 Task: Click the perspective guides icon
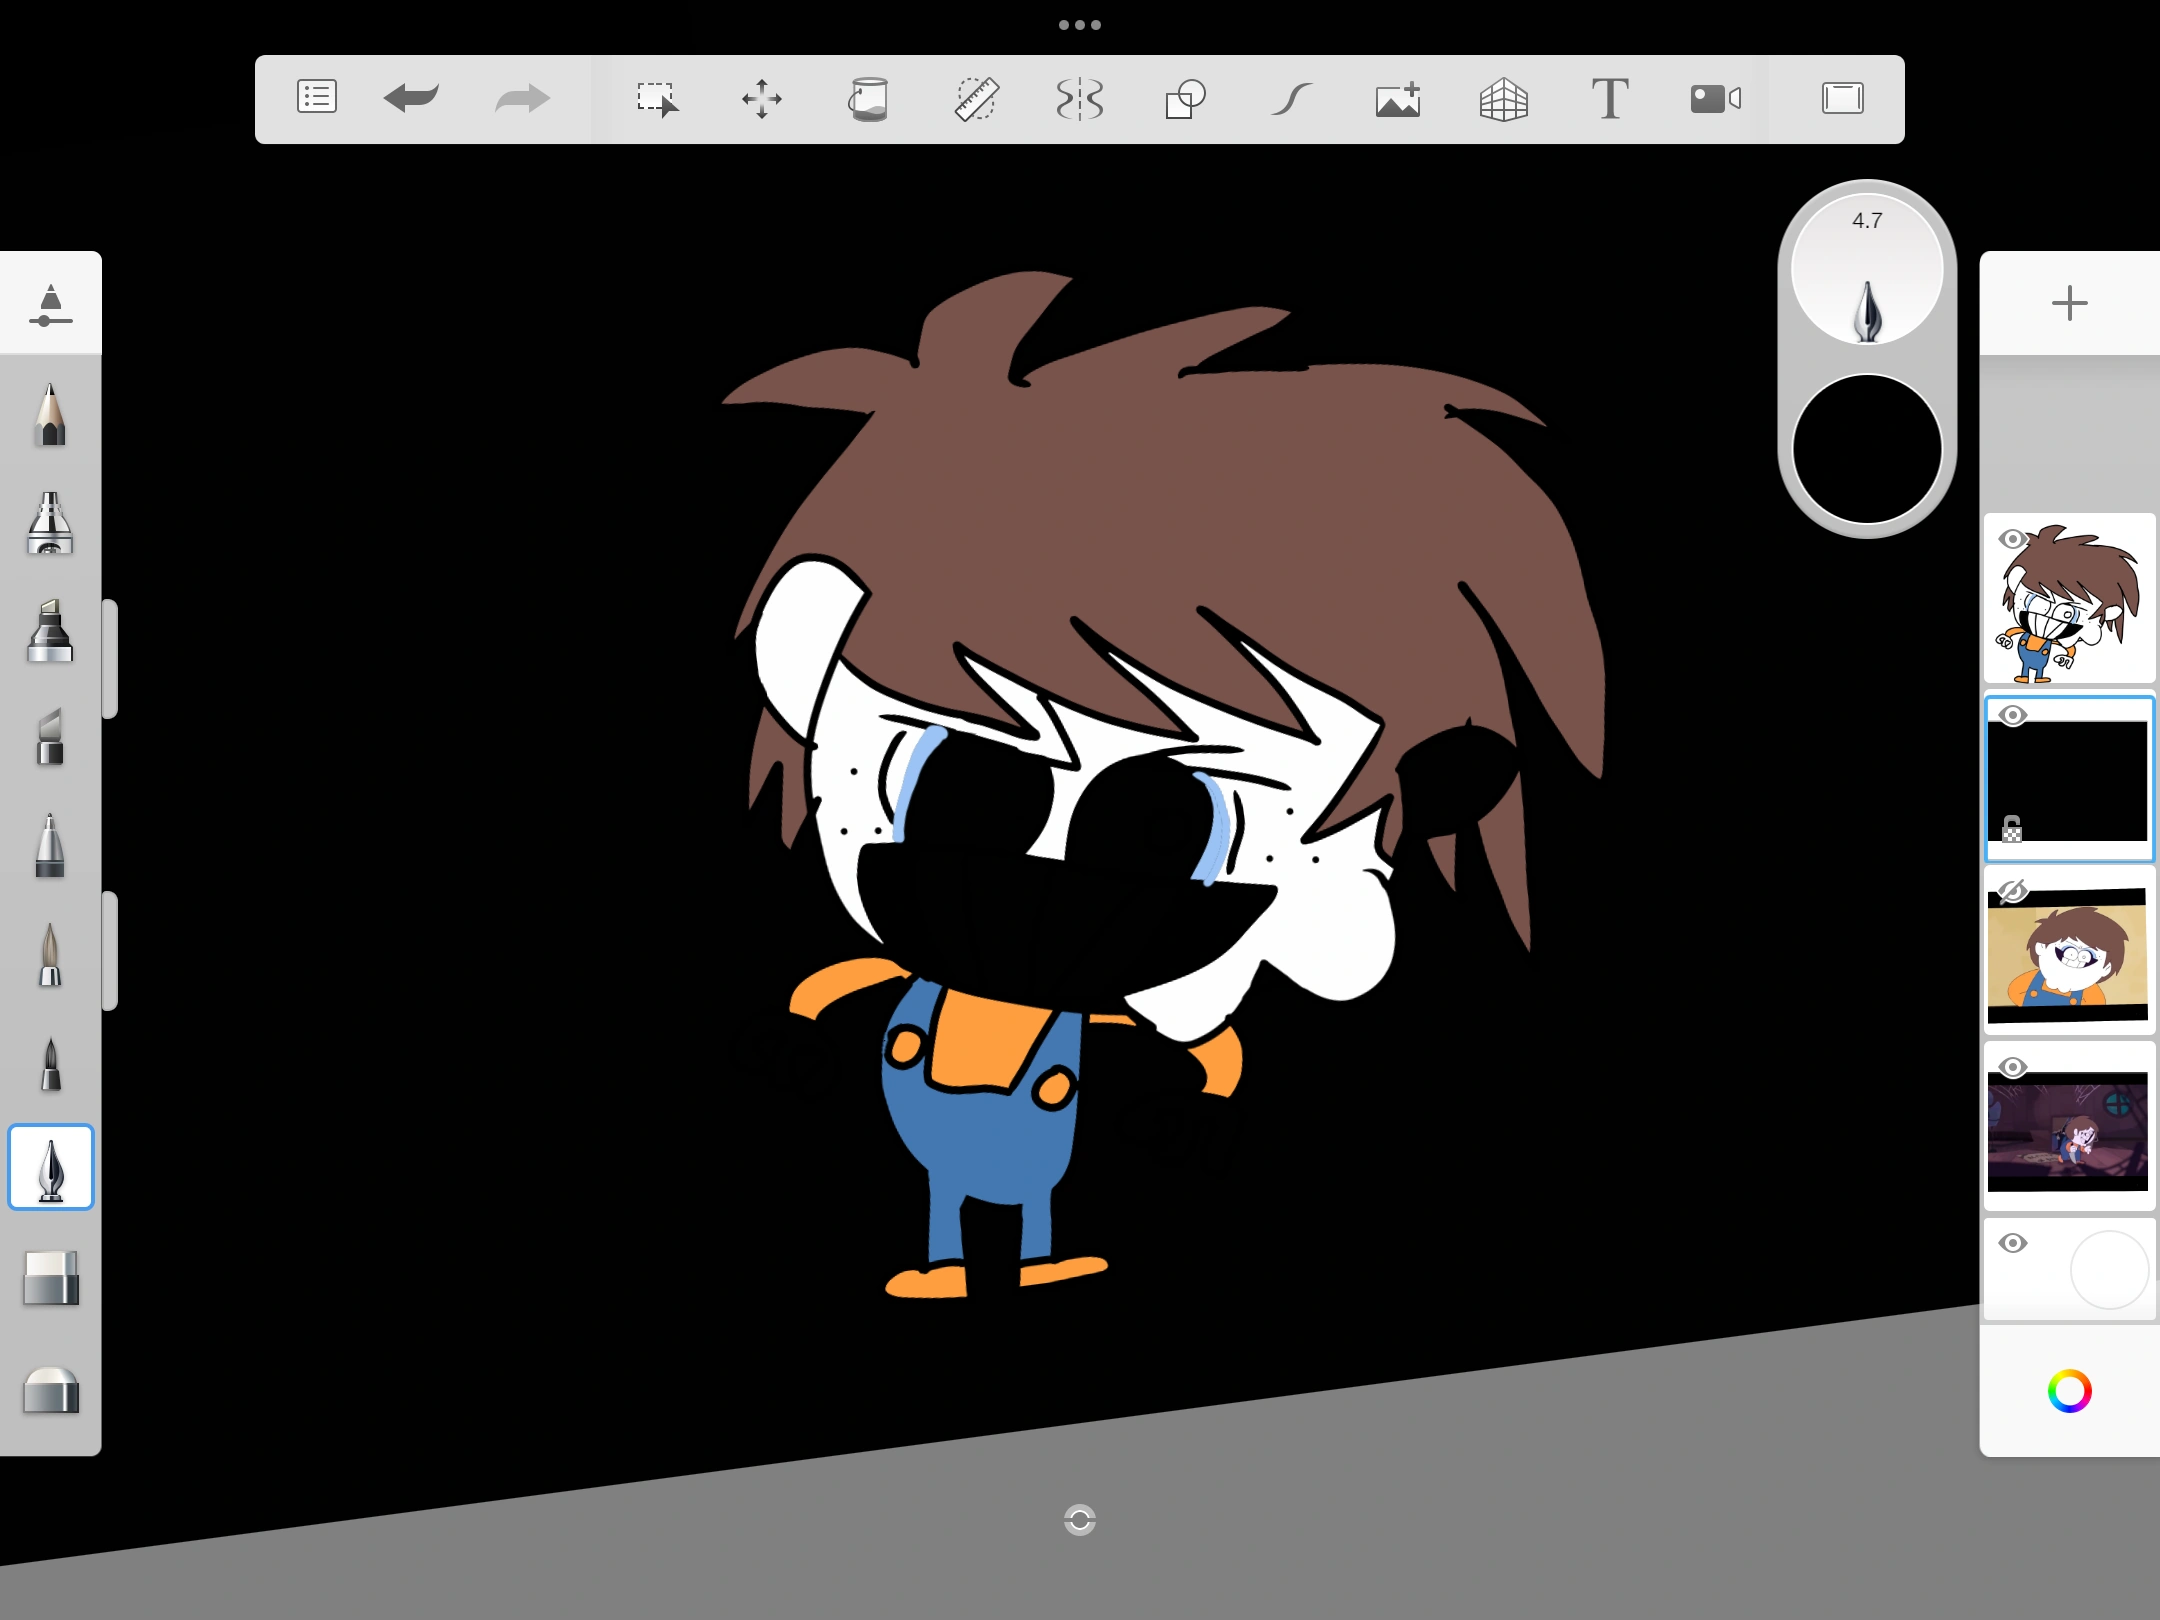coord(1503,99)
